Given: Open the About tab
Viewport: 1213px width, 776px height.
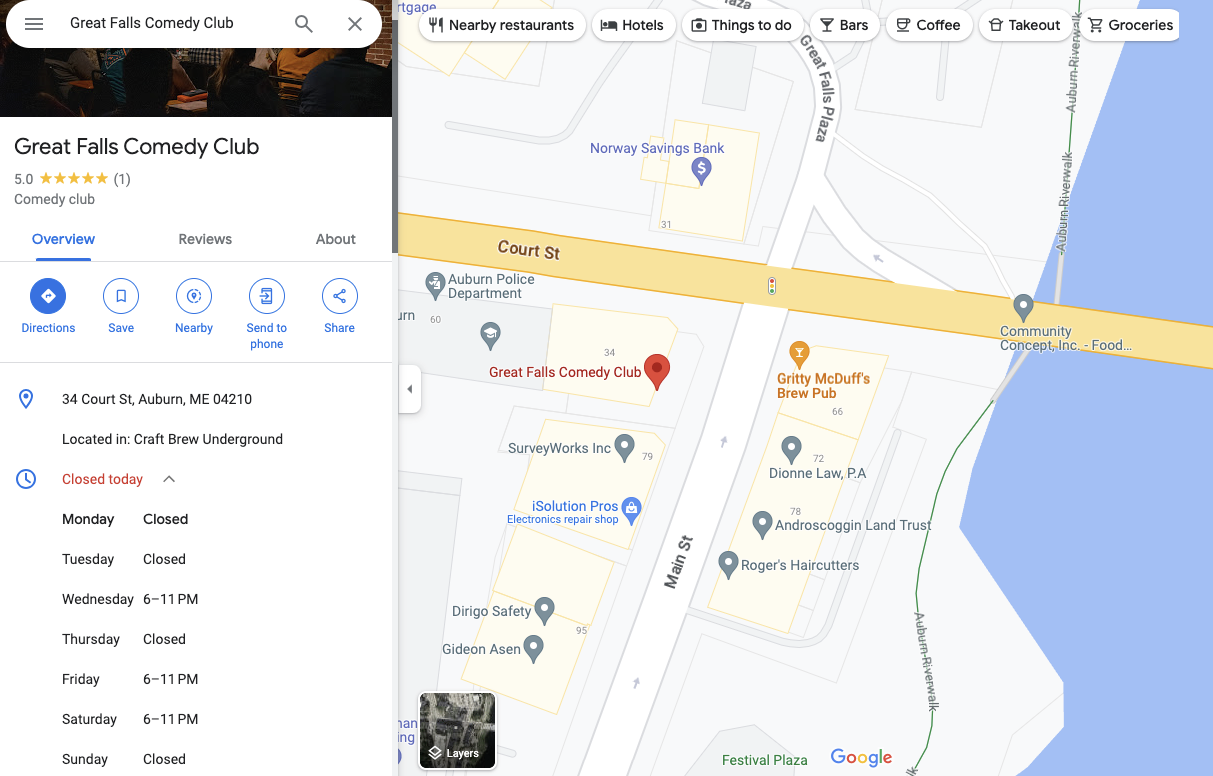Looking at the screenshot, I should click(336, 239).
